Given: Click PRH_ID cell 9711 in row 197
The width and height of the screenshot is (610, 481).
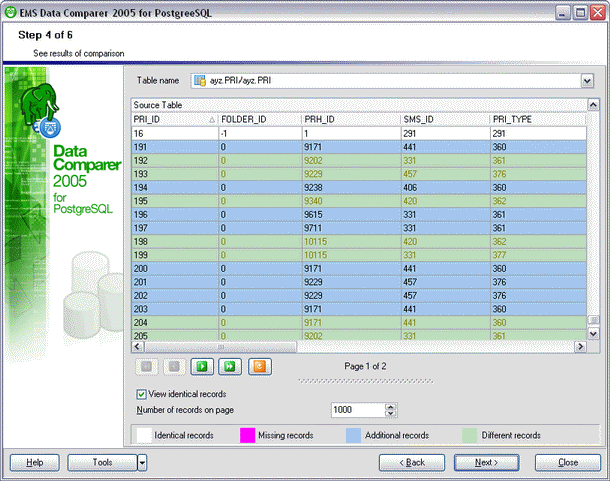Looking at the screenshot, I should pyautogui.click(x=351, y=228).
